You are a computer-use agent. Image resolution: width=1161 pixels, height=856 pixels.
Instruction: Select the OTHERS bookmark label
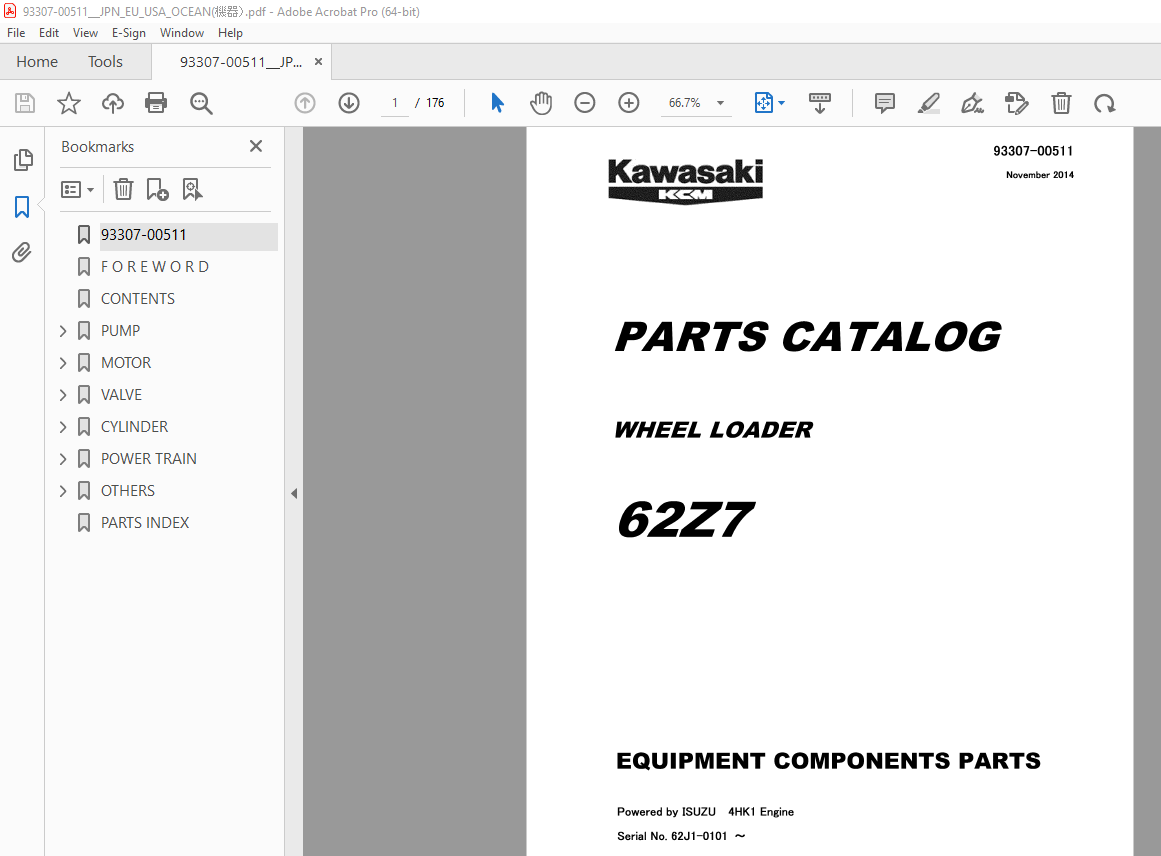[128, 491]
